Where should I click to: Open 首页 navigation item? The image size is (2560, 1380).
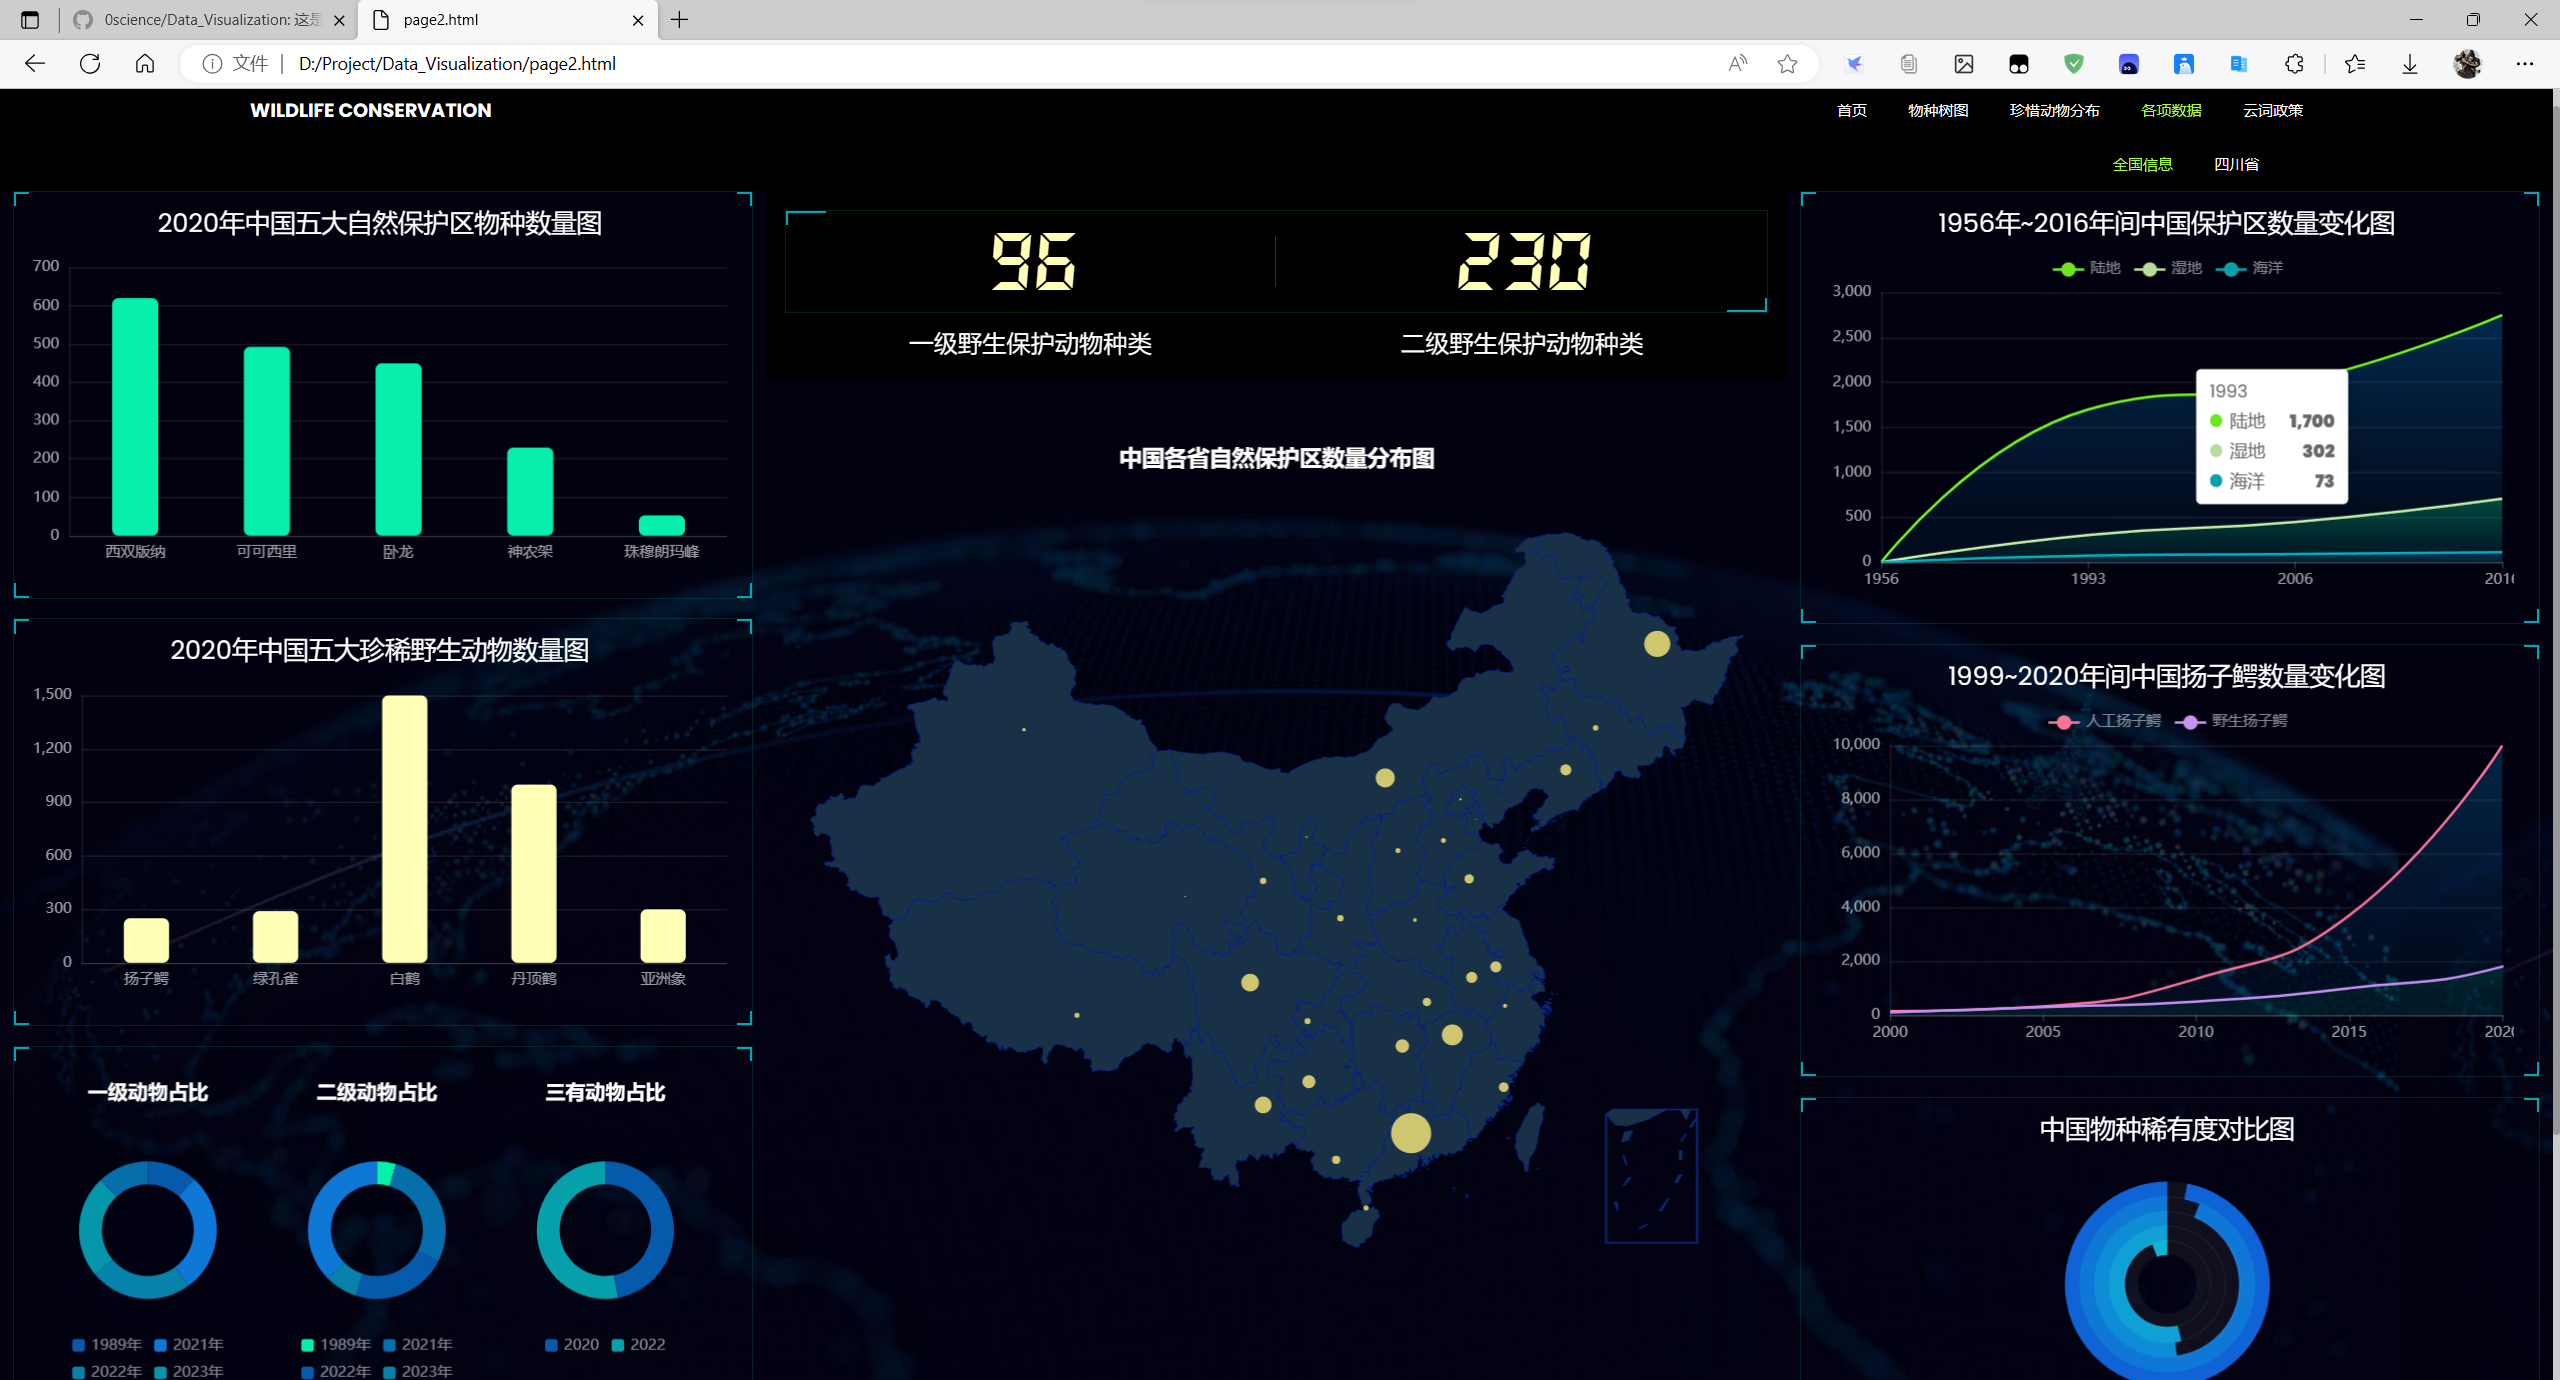click(x=1852, y=110)
